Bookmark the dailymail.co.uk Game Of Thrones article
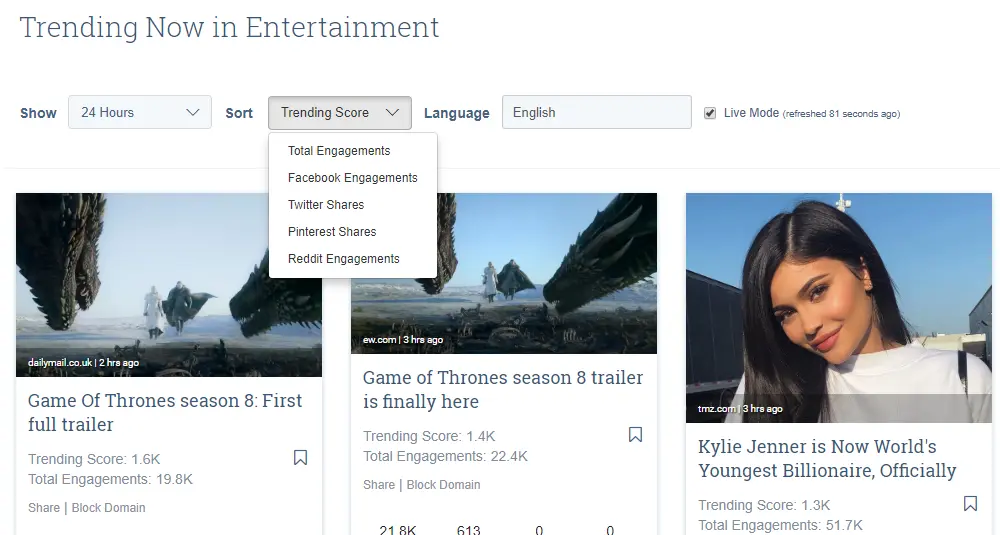The image size is (1000, 535). click(x=300, y=458)
